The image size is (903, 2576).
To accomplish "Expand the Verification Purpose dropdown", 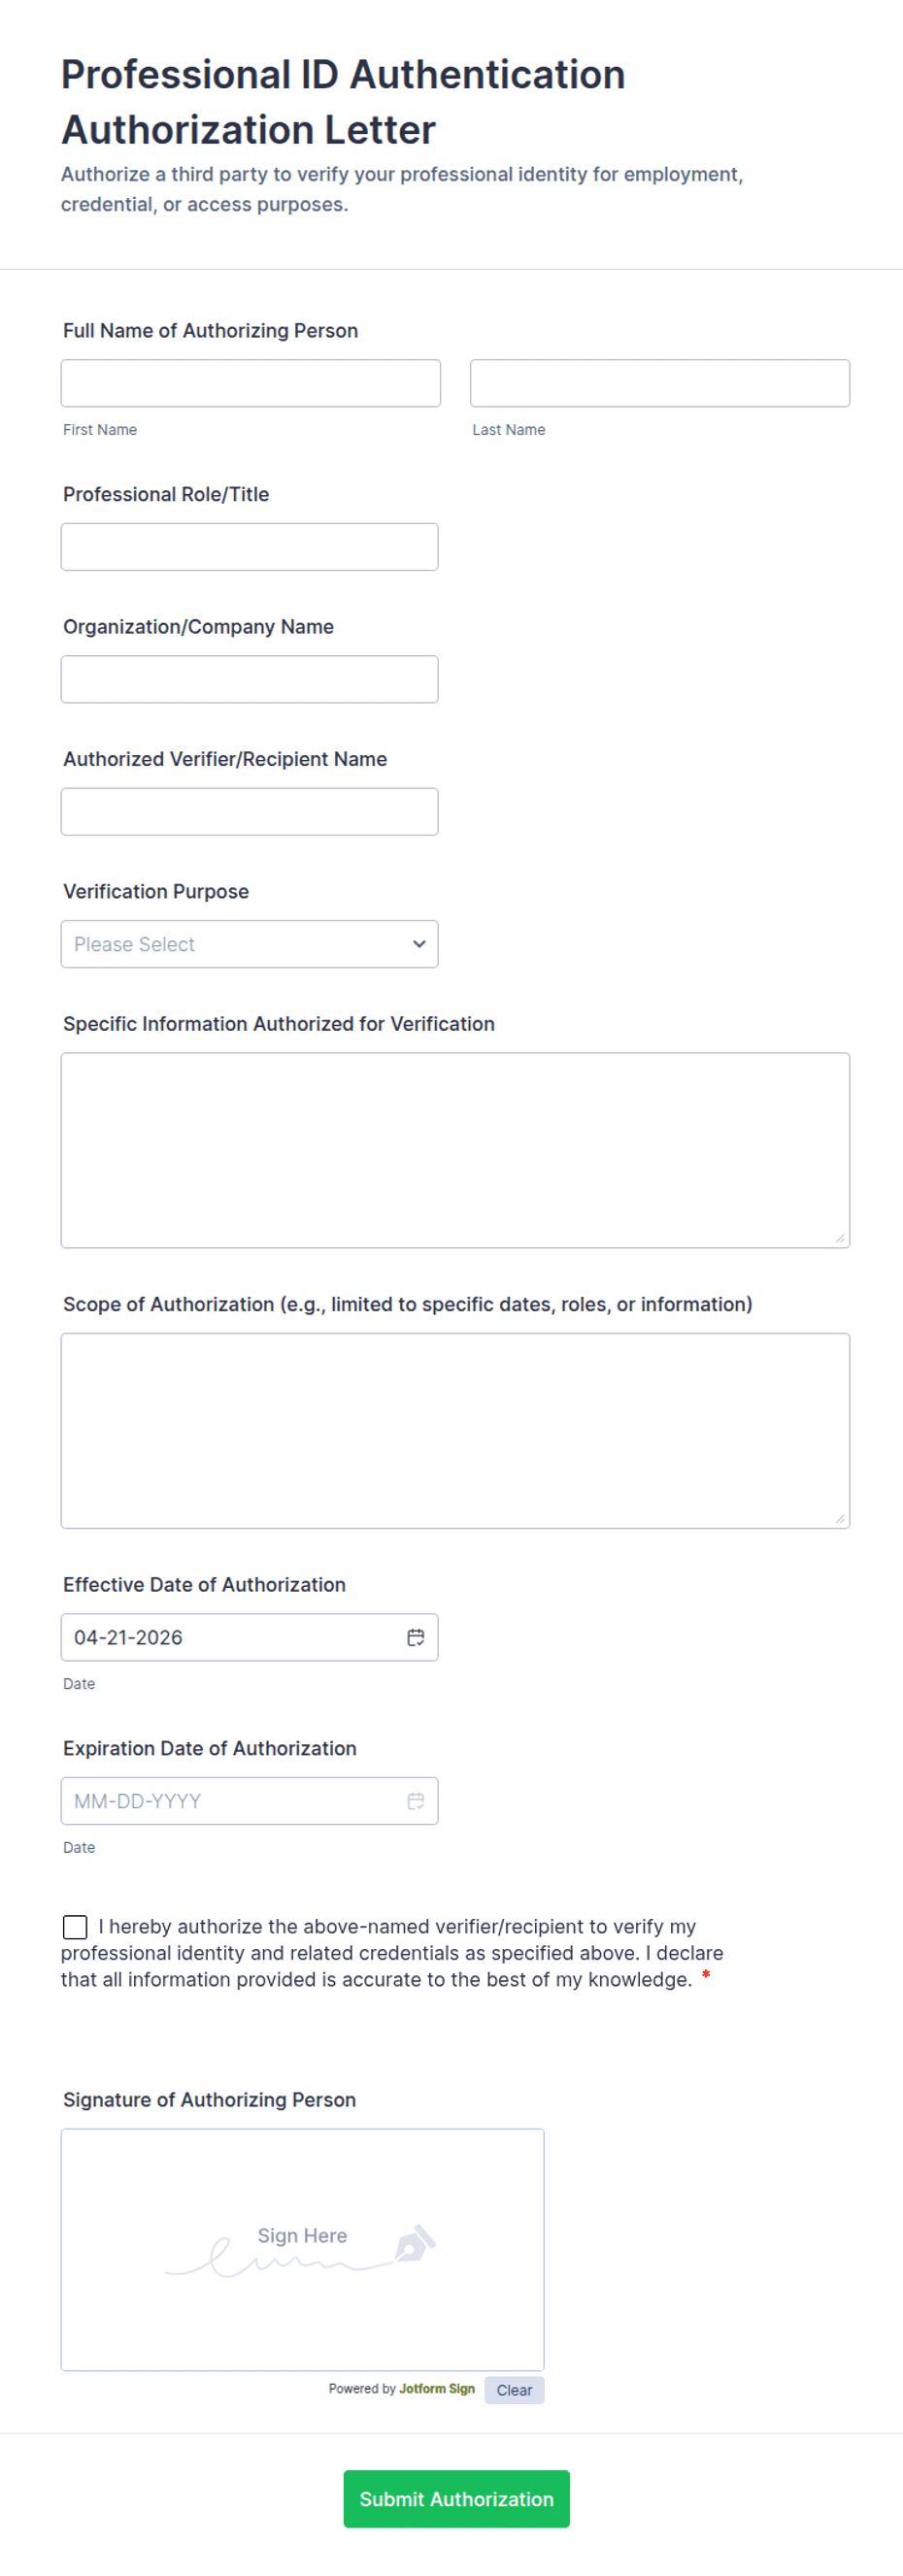I will [249, 944].
